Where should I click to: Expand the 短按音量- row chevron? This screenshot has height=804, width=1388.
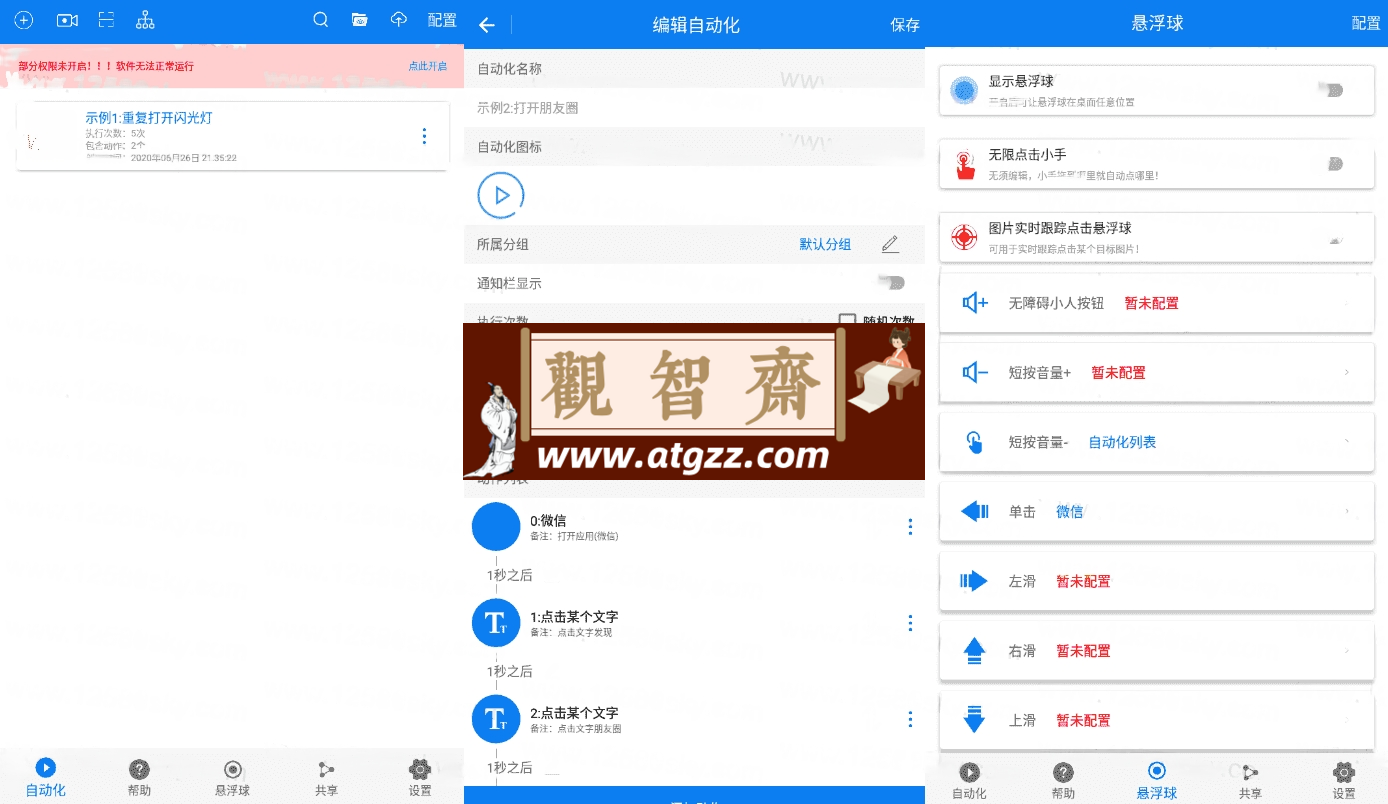click(x=1347, y=441)
